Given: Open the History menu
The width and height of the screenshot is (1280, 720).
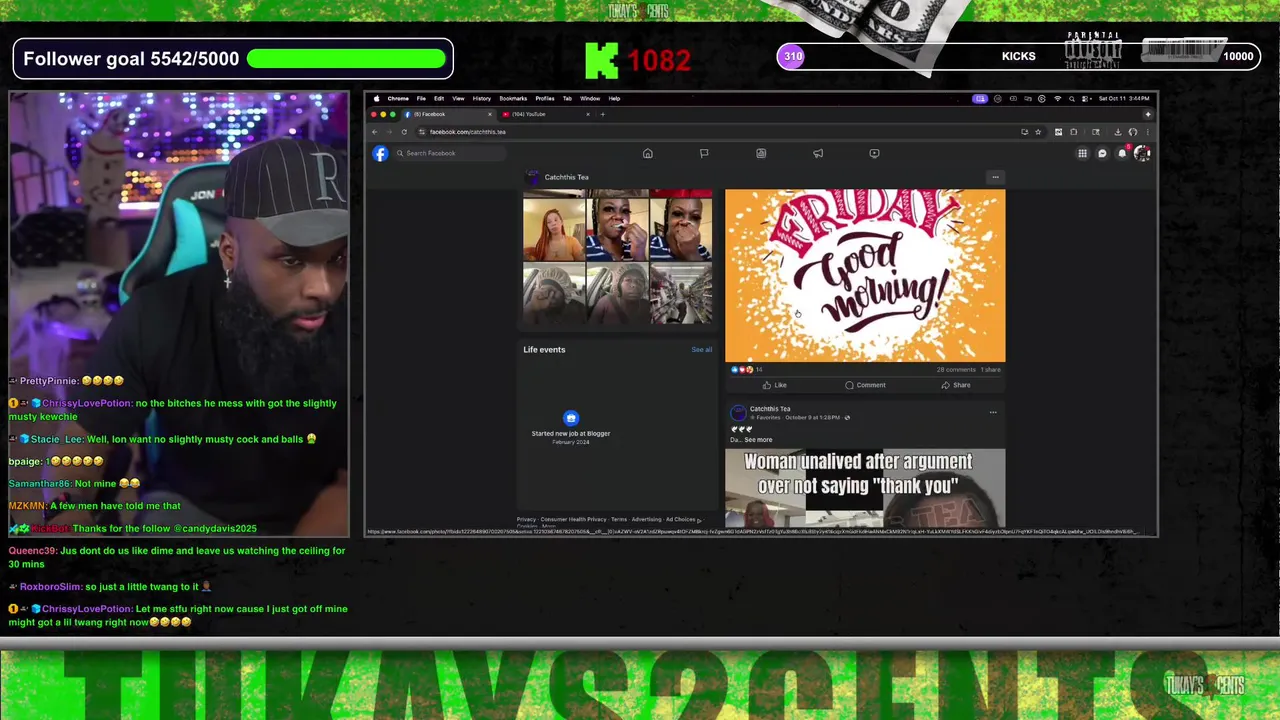Looking at the screenshot, I should coord(481,98).
